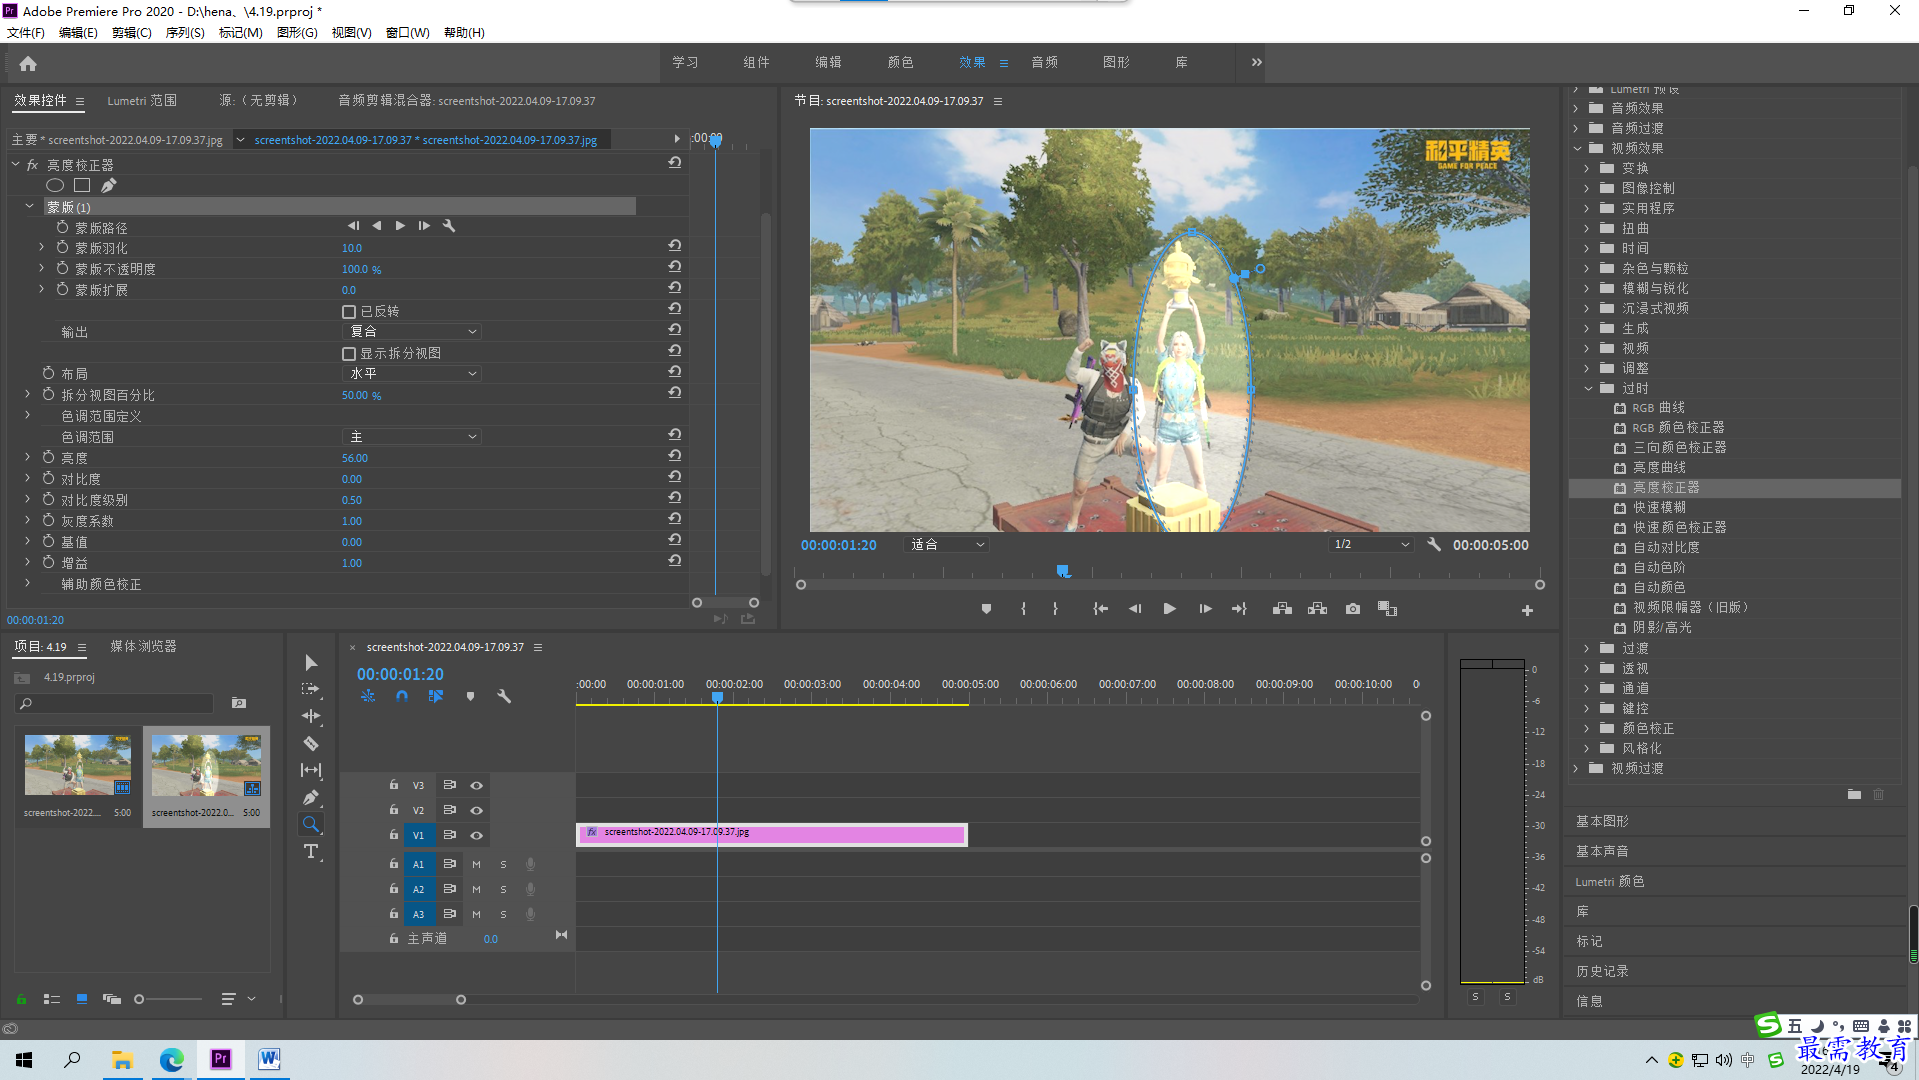Select the Track Select Forward tool

point(311,689)
